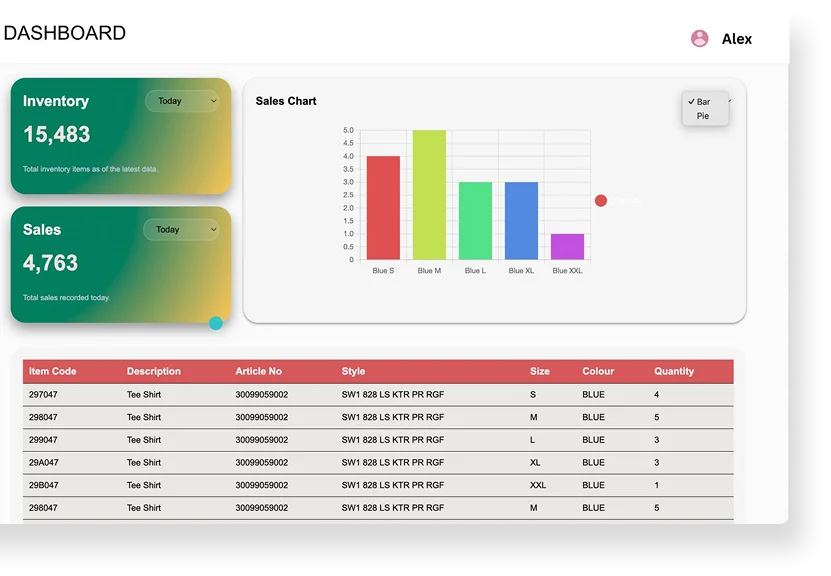
Task: Click the purple Blue XXL bar
Action: [567, 247]
